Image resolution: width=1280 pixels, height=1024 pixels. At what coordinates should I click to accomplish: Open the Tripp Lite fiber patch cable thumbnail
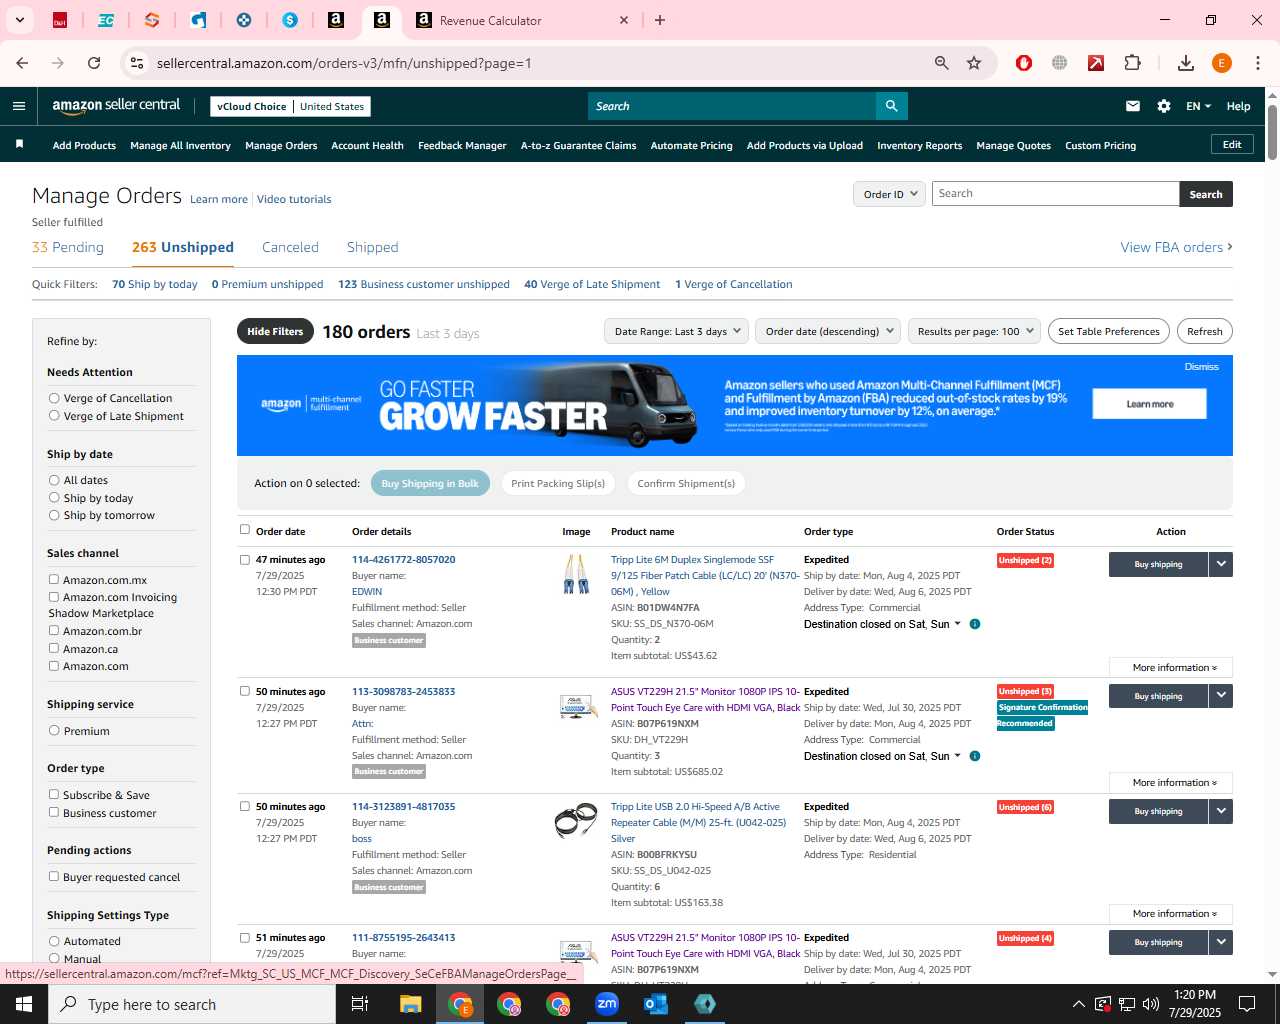tap(576, 574)
